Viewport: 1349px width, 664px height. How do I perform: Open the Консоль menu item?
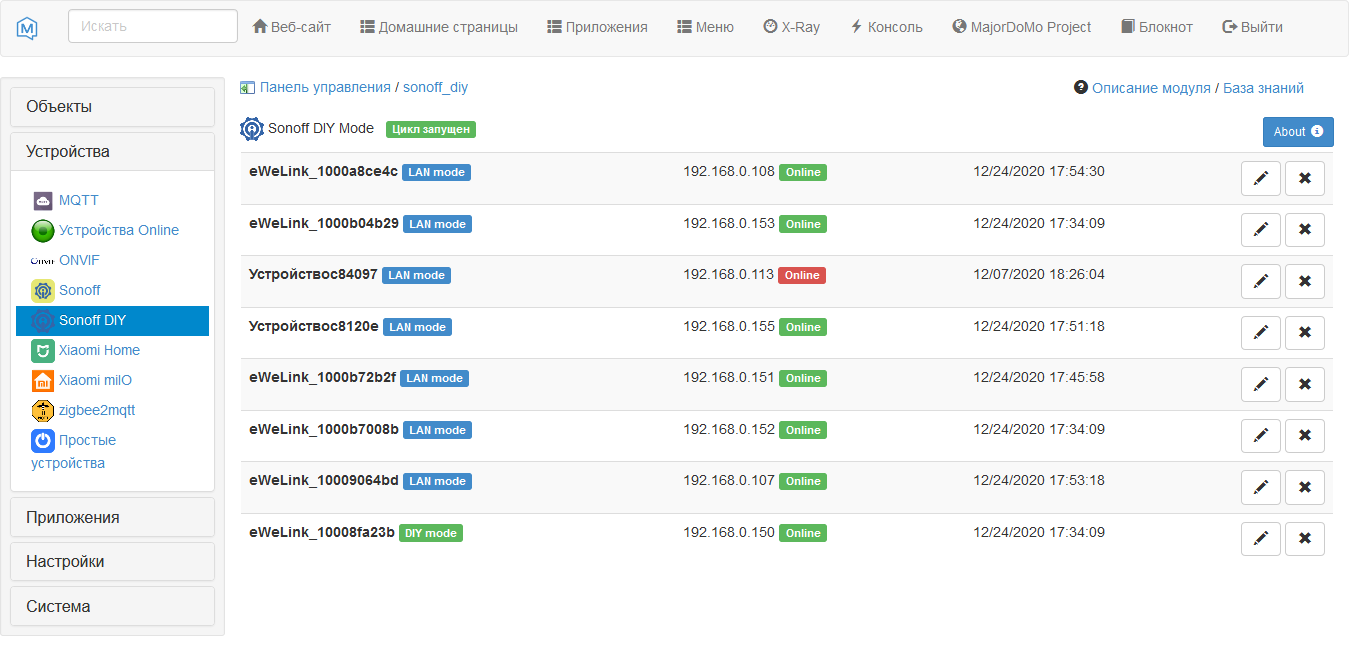[886, 27]
